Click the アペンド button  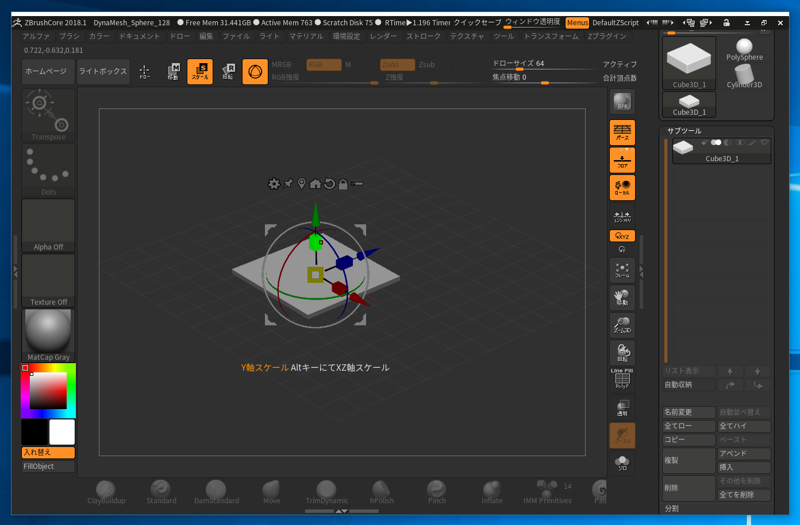[x=743, y=454]
